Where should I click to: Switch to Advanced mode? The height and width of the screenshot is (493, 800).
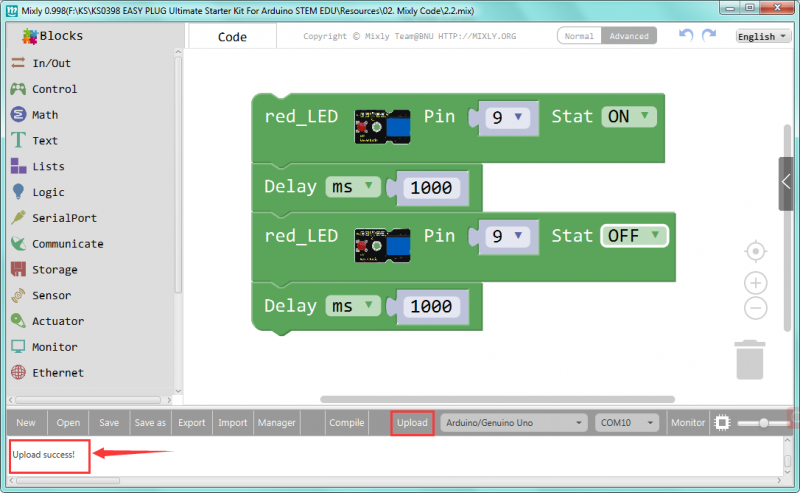(x=628, y=36)
